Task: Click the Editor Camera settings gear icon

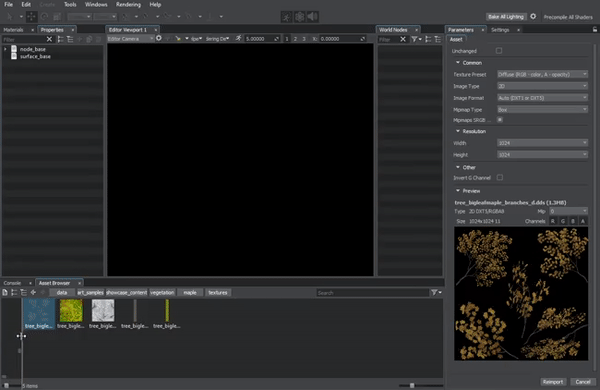Action: point(158,38)
